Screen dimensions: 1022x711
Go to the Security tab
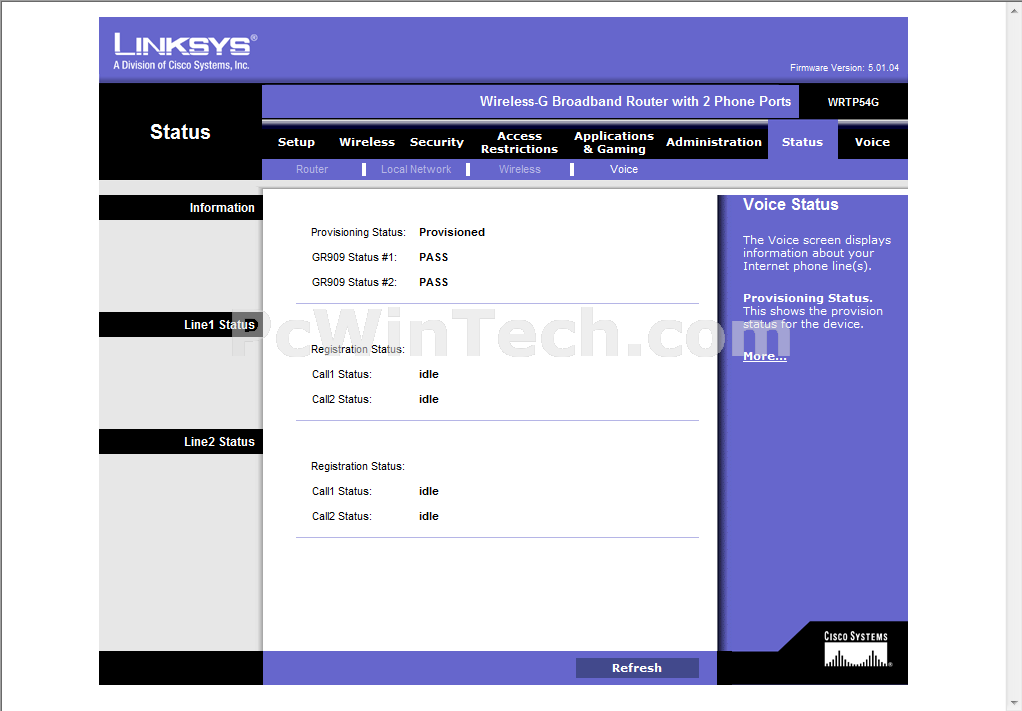click(x=437, y=142)
